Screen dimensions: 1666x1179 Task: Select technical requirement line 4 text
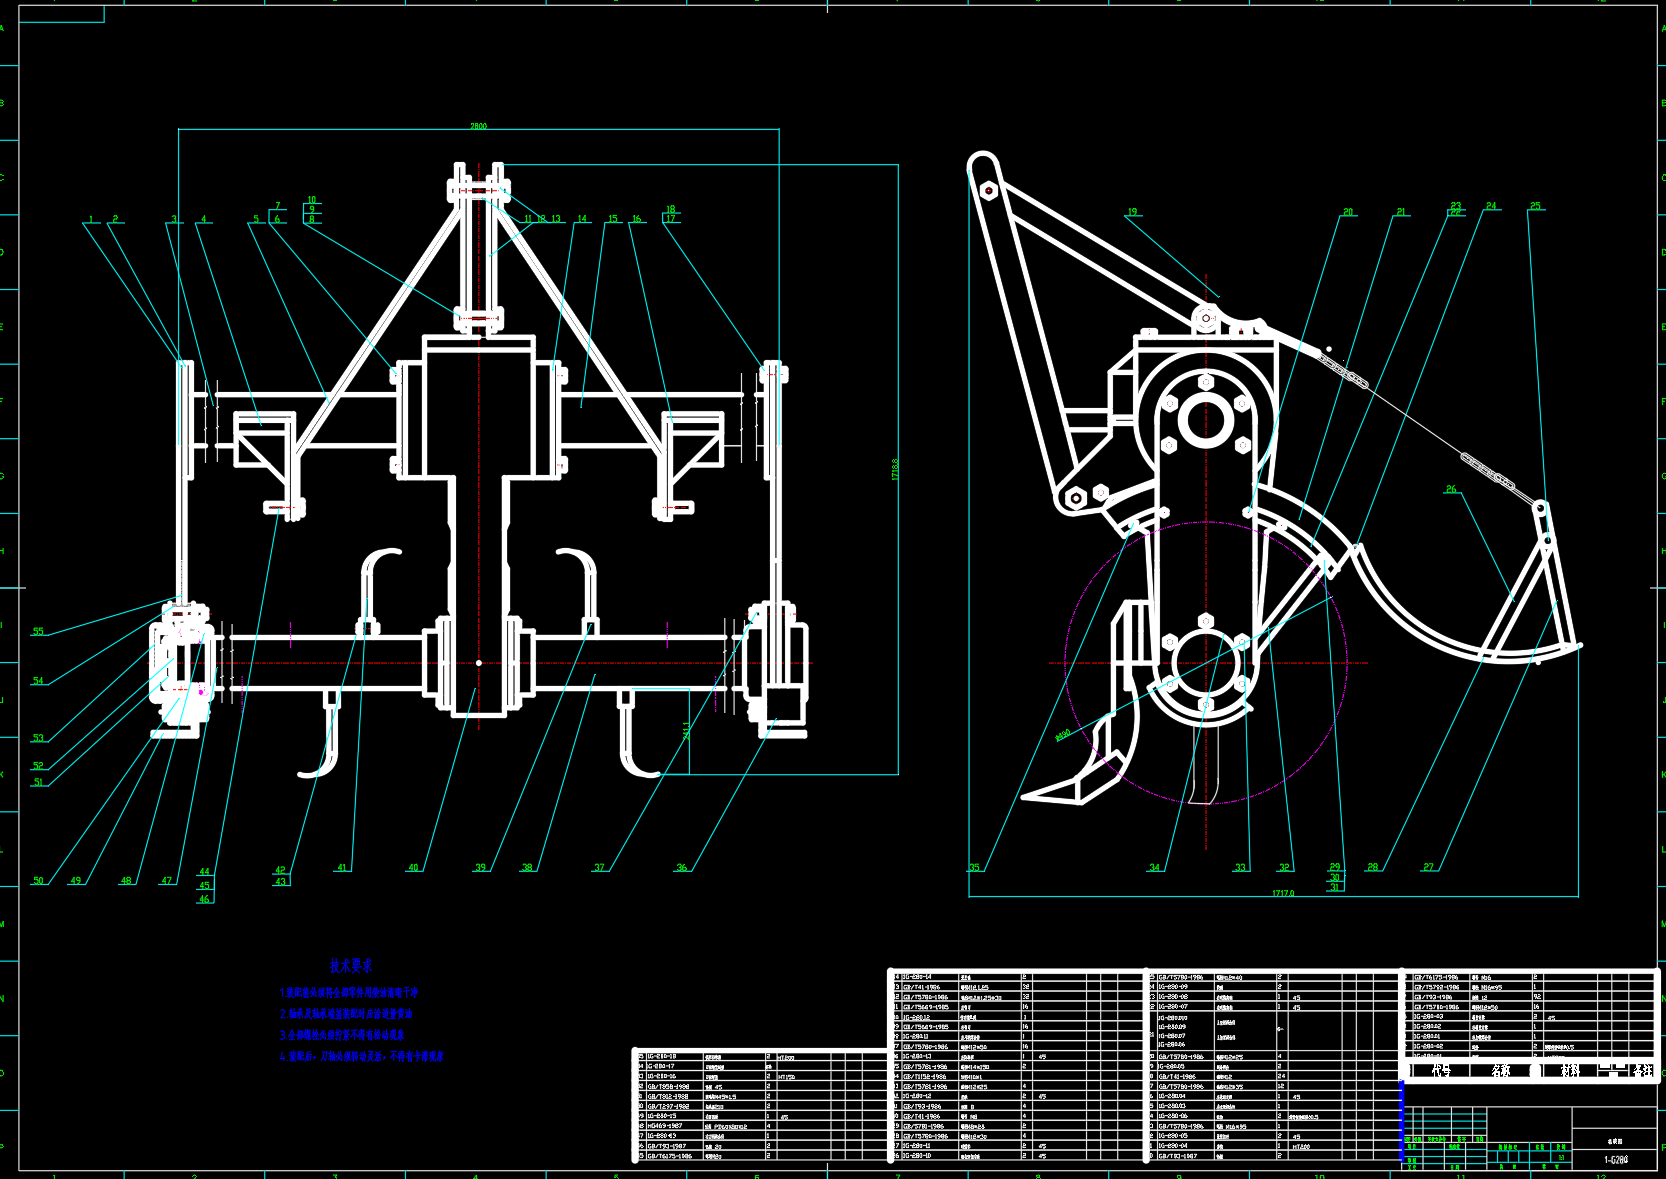pos(361,1056)
